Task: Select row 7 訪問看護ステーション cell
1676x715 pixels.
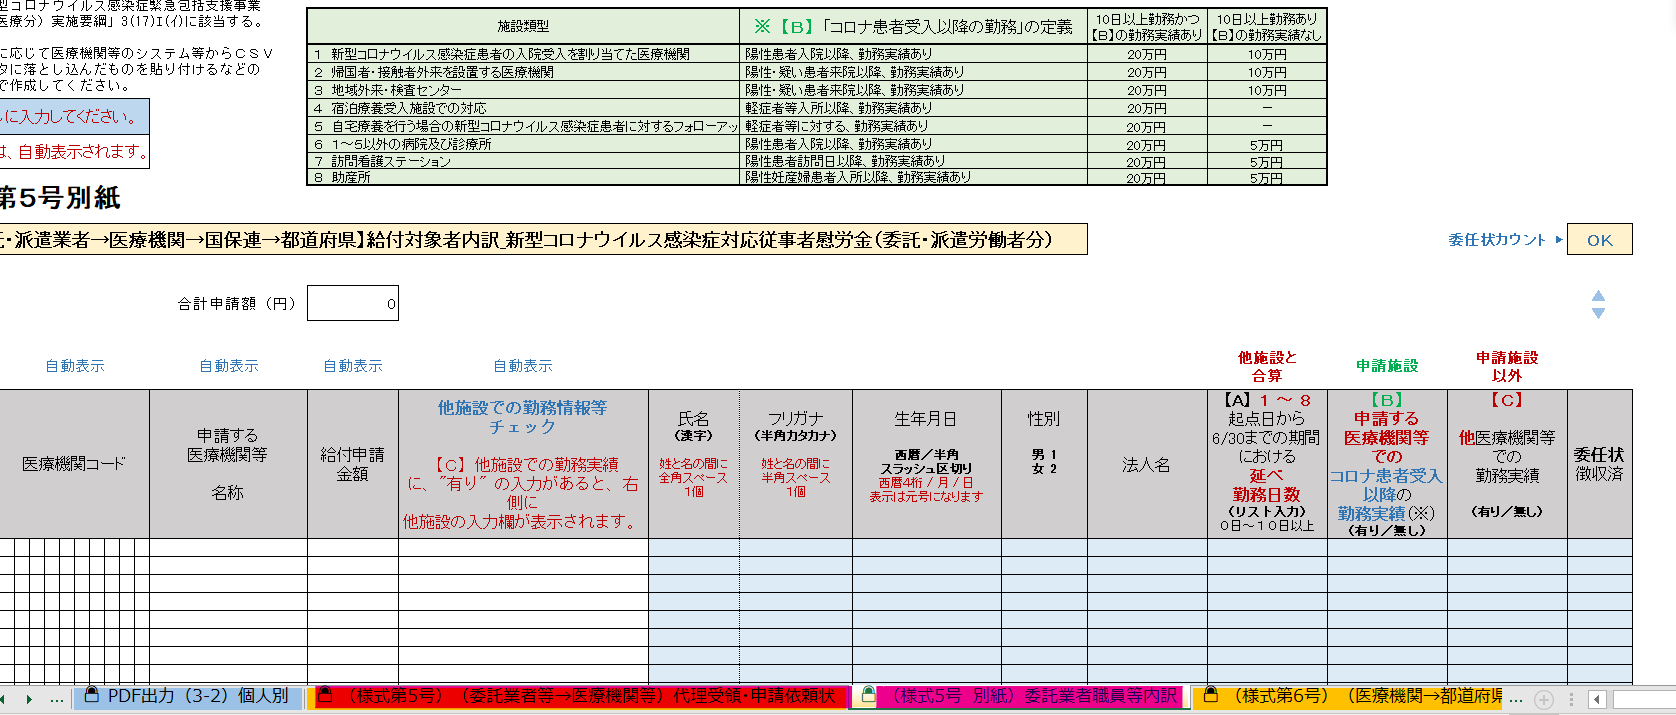Action: click(x=523, y=161)
